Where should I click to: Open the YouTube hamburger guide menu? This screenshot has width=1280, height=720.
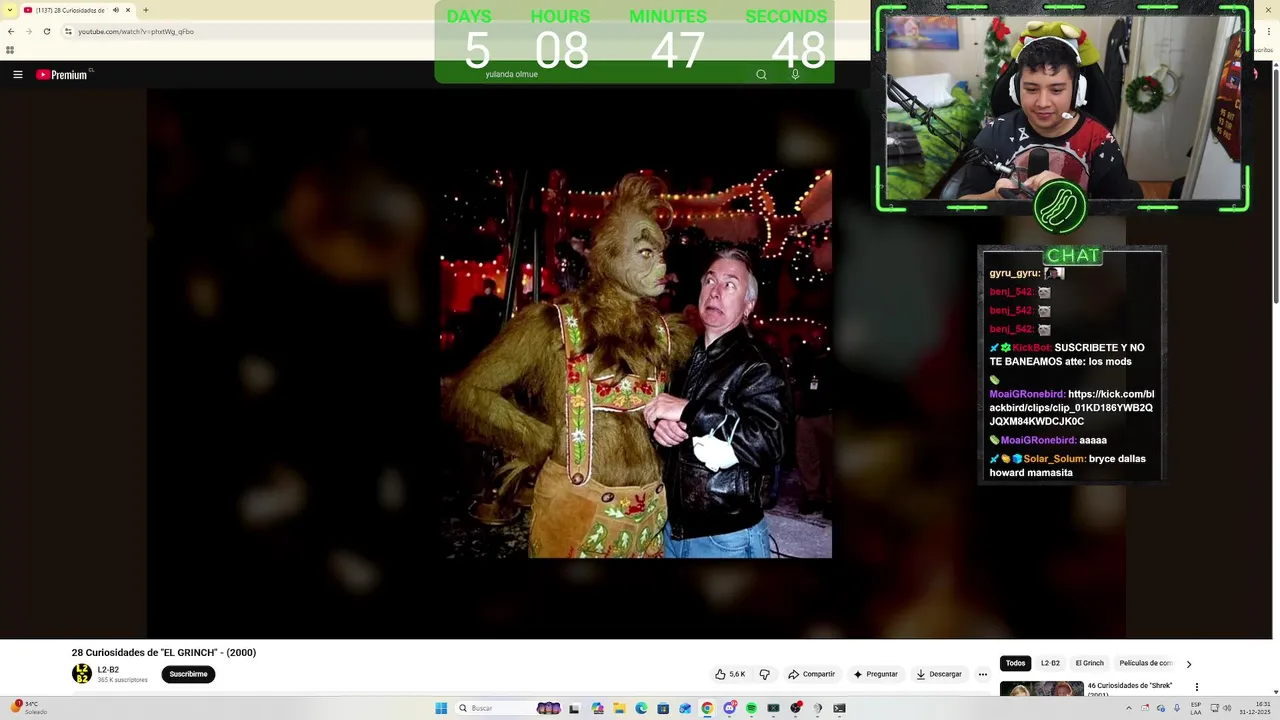click(x=17, y=75)
